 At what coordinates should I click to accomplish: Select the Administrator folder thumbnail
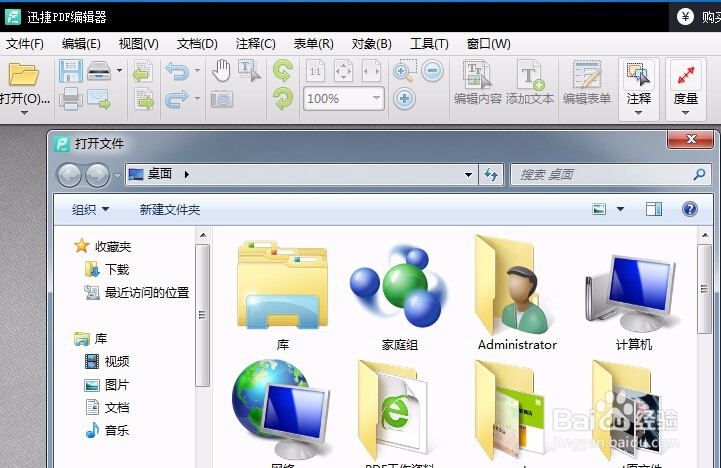(x=517, y=293)
